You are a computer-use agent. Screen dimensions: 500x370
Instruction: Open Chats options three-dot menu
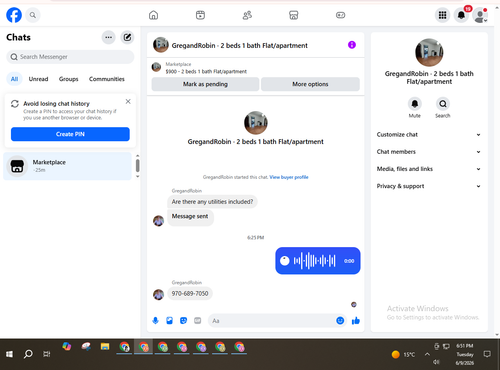108,37
